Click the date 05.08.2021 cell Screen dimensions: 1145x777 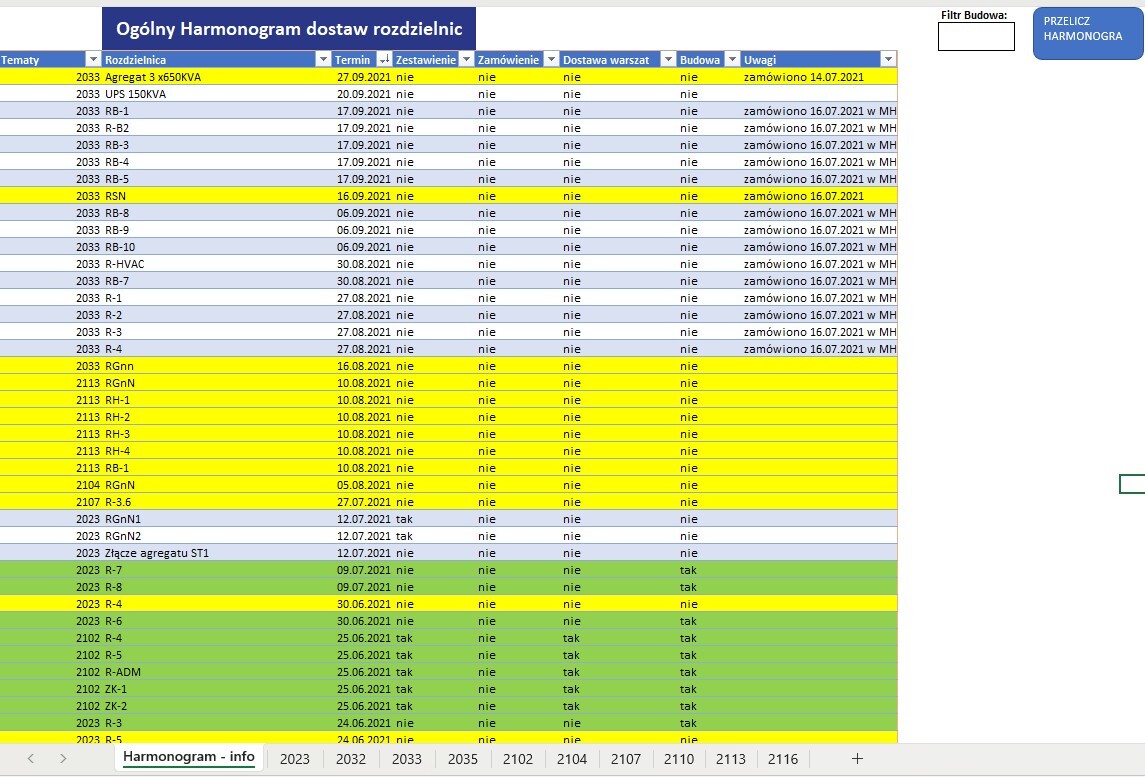(364, 485)
